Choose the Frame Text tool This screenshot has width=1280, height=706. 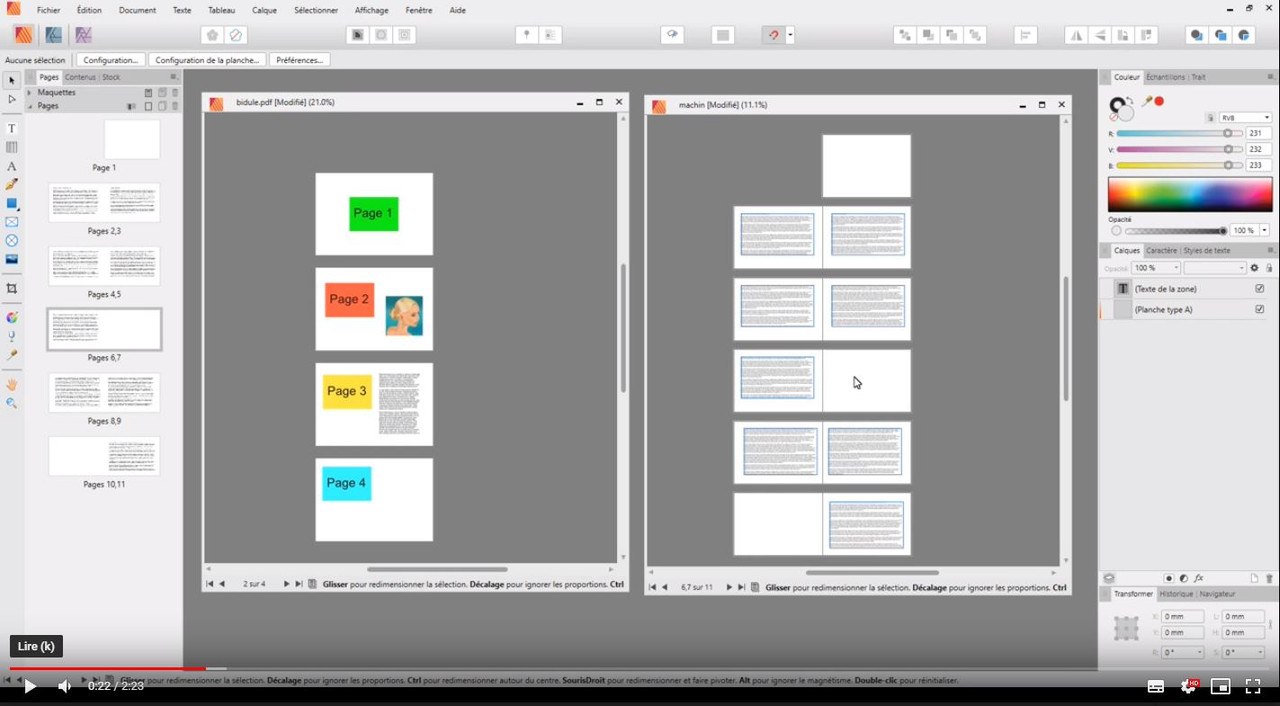click(12, 128)
